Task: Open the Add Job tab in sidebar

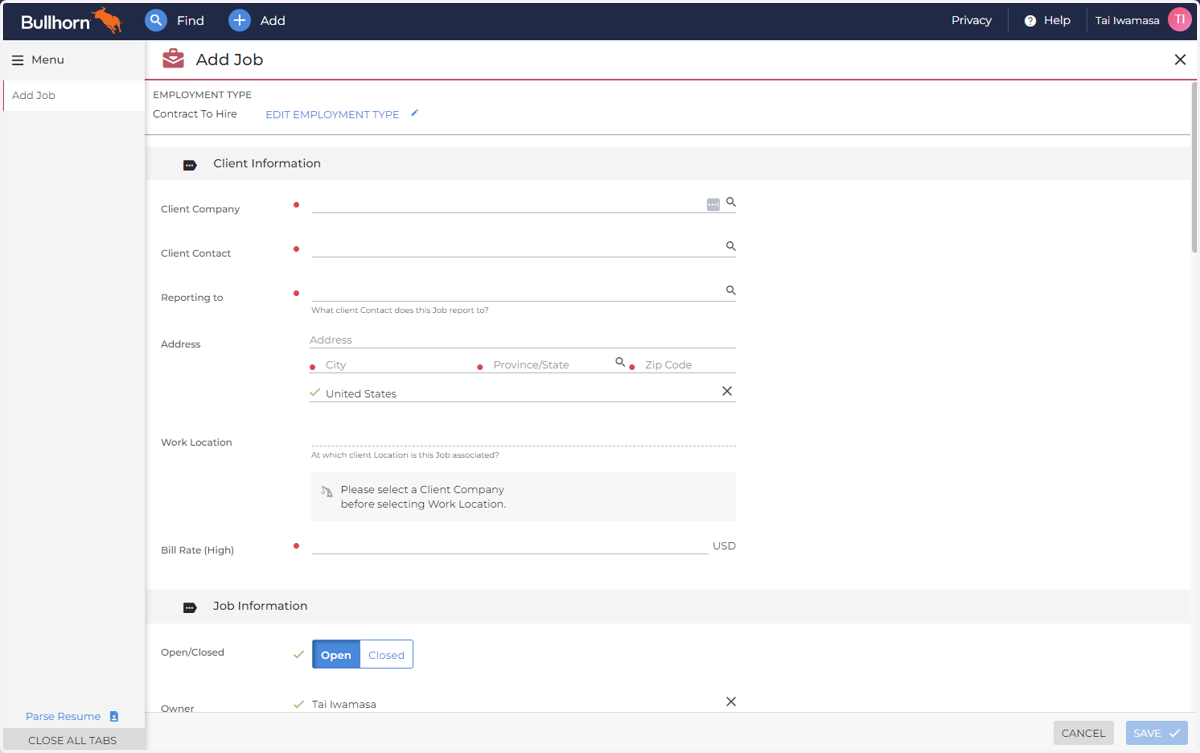Action: click(74, 96)
